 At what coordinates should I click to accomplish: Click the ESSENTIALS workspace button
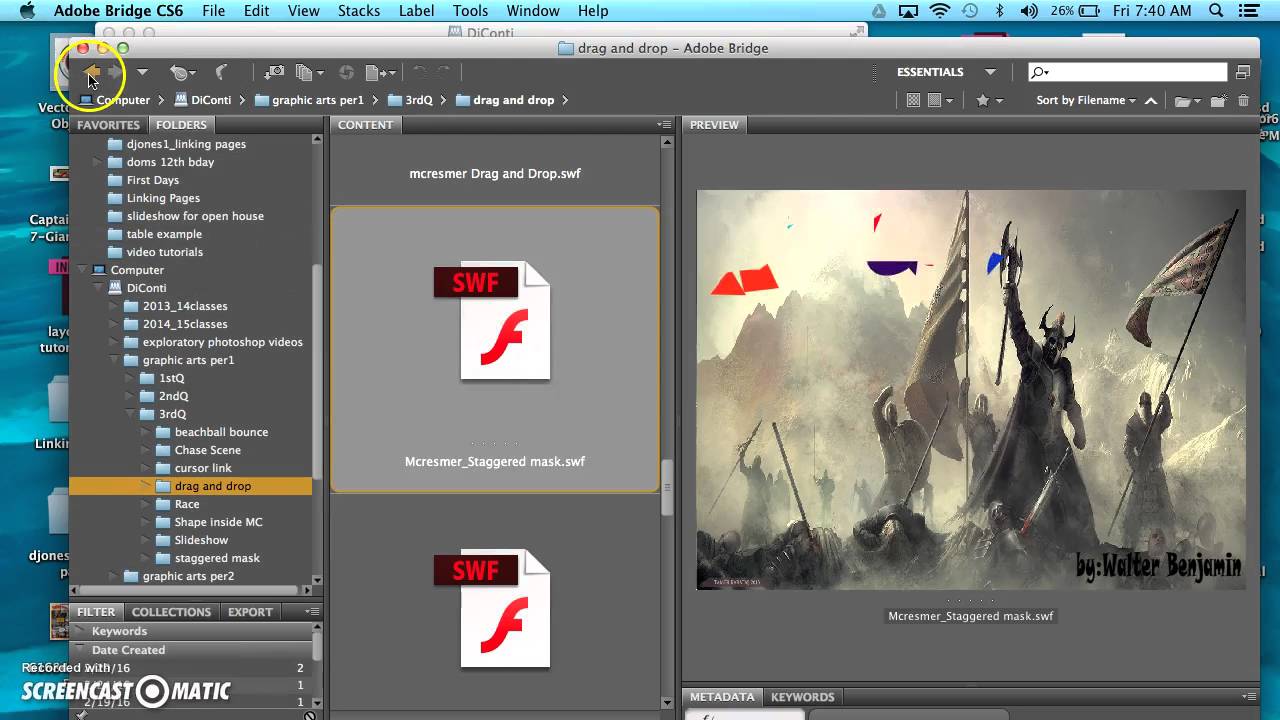[x=930, y=72]
